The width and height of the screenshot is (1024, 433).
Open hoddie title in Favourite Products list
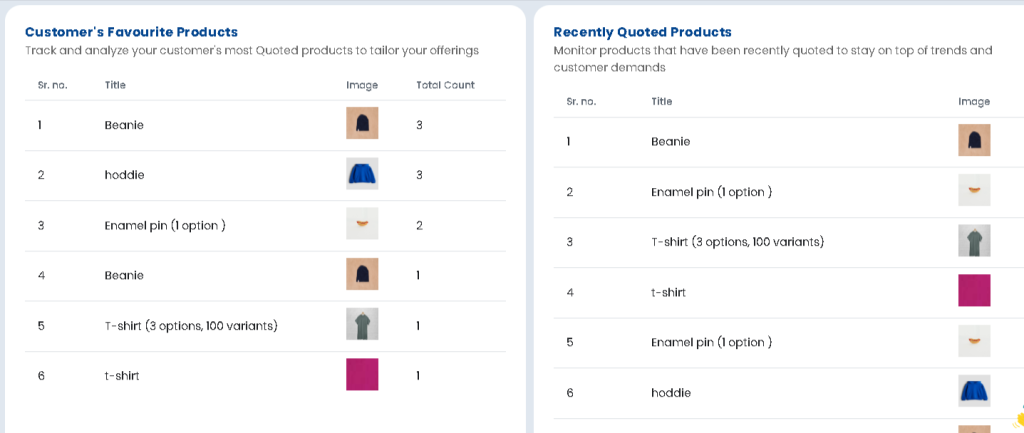pos(124,175)
